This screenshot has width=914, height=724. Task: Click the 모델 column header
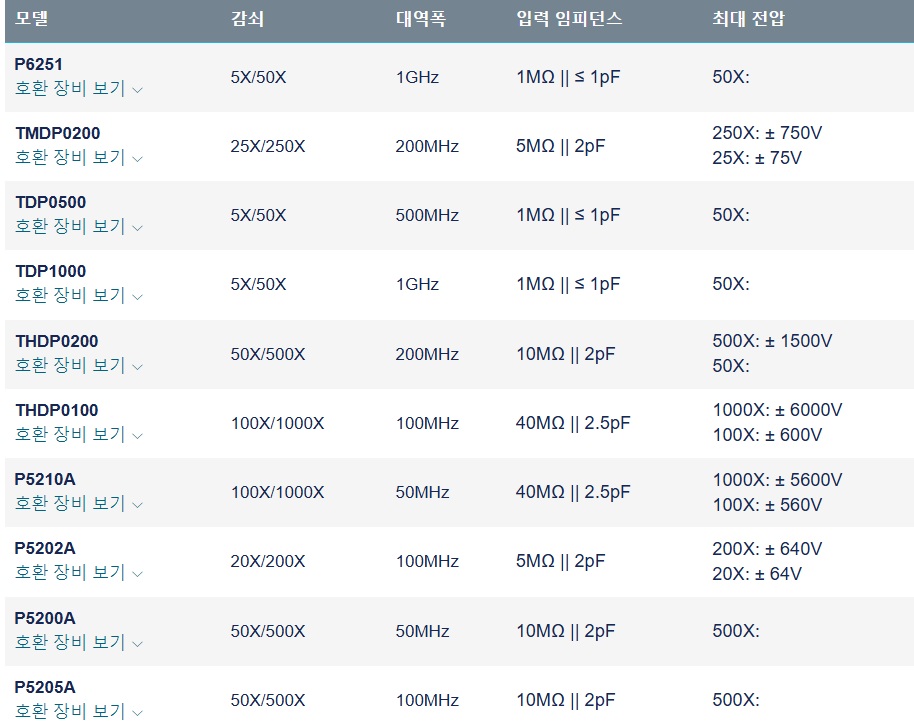point(31,18)
